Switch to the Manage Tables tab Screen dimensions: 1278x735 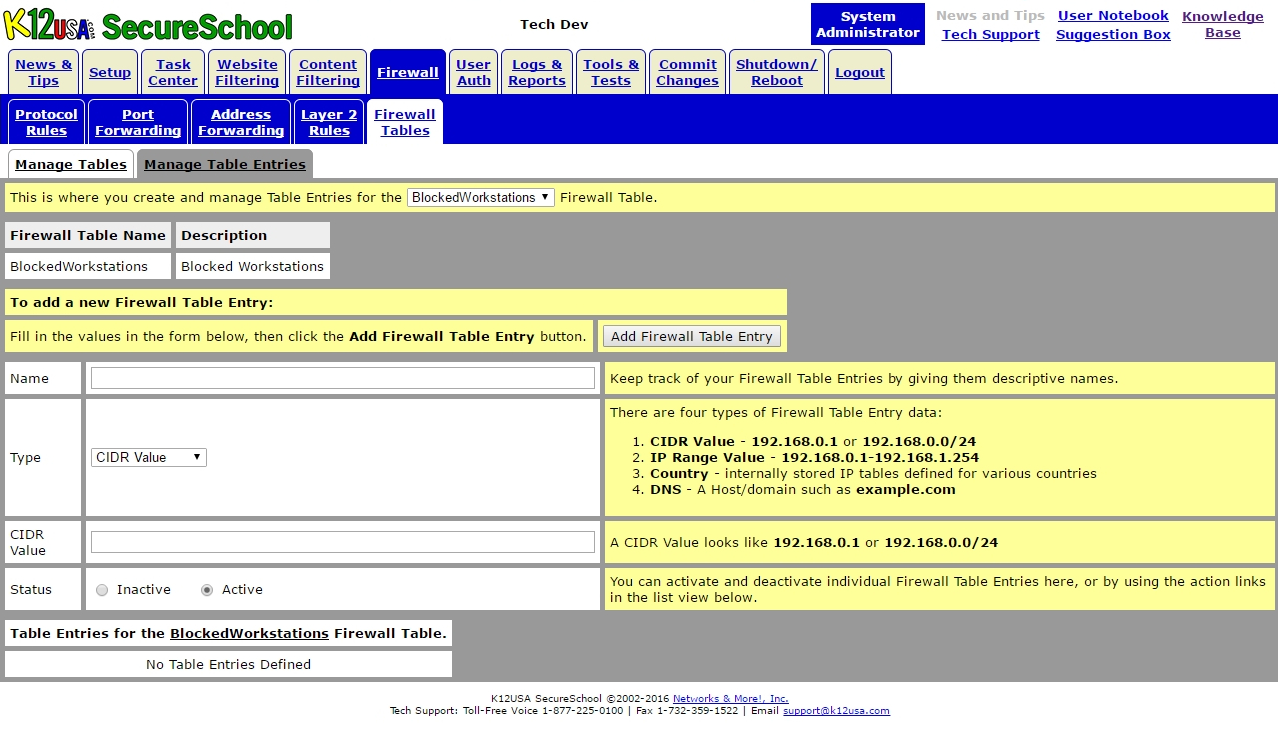click(x=71, y=164)
